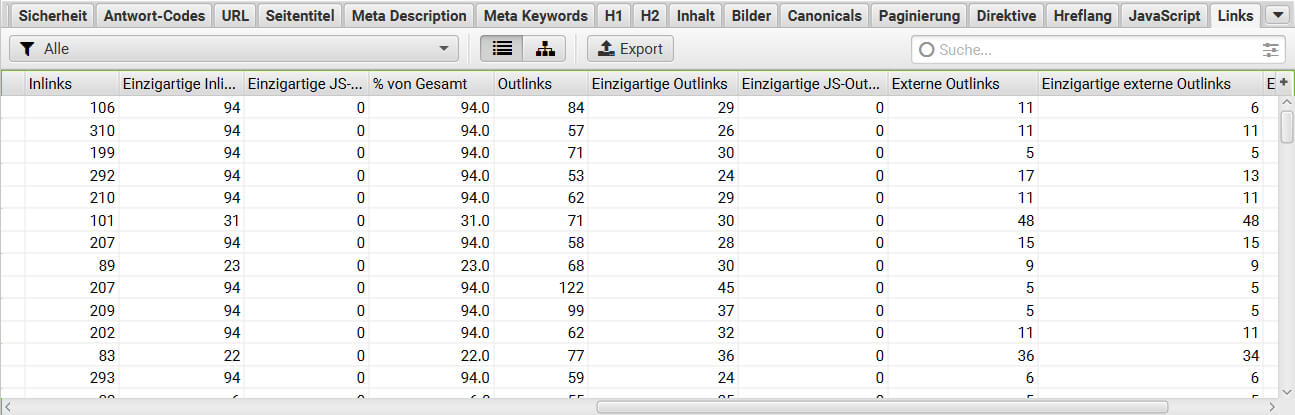Viewport: 1295px width, 415px height.
Task: Open the Antwort-Codes tab
Action: tap(155, 15)
